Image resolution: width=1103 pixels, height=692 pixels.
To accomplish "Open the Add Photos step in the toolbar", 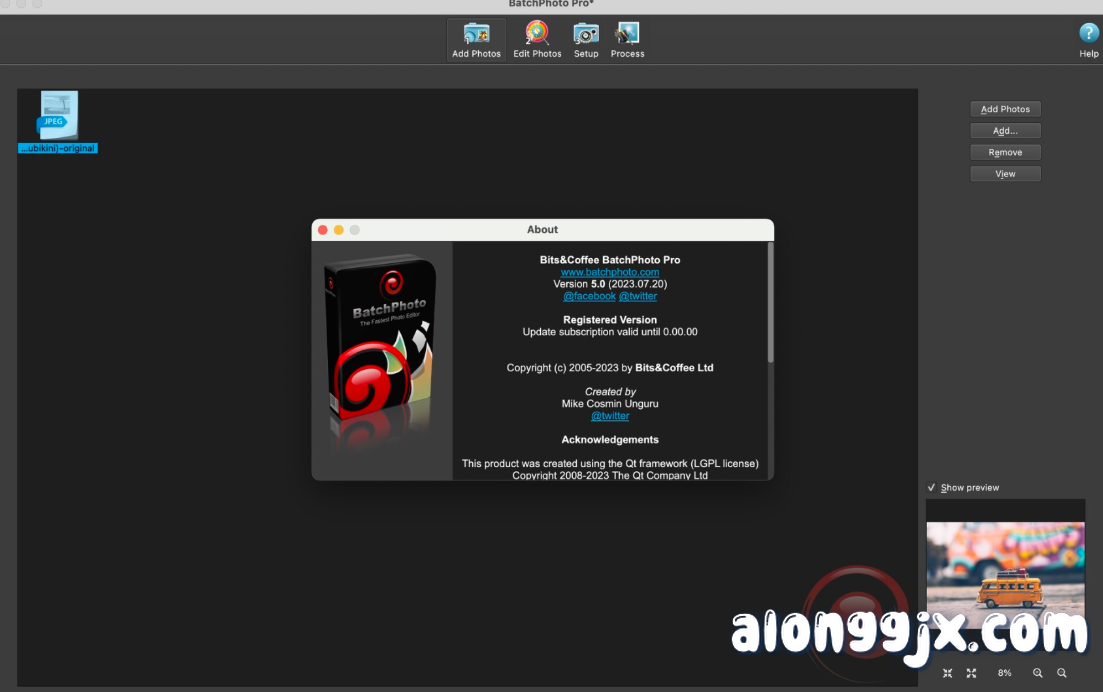I will click(x=475, y=38).
